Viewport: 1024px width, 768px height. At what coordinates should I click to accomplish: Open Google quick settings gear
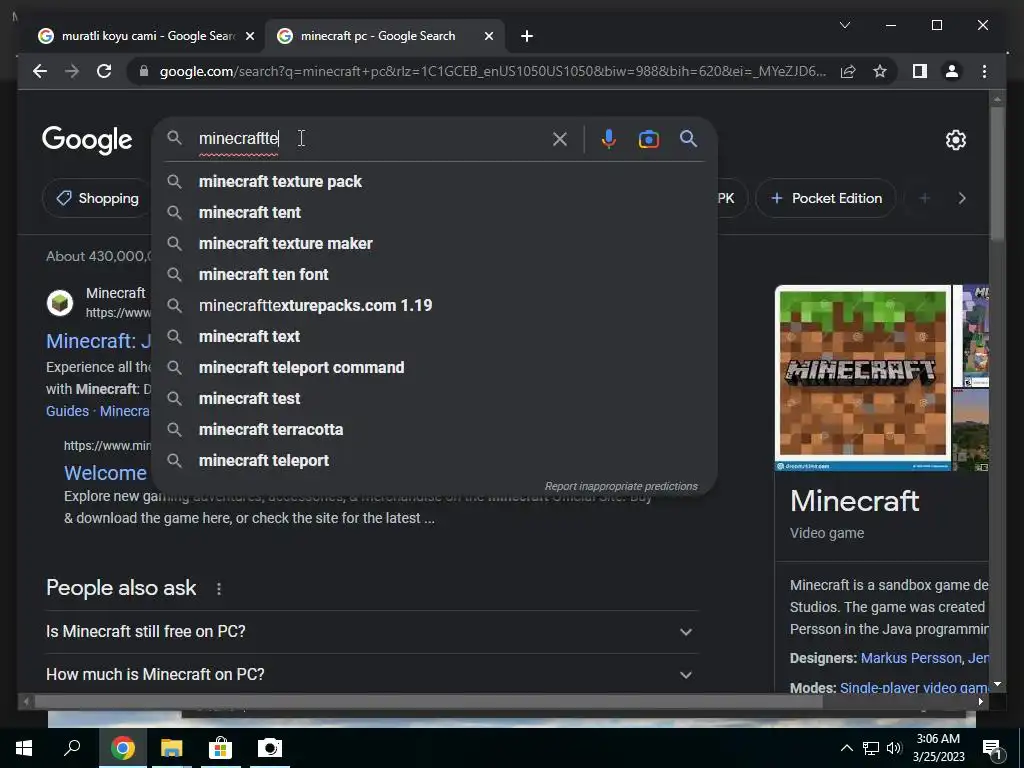(955, 140)
